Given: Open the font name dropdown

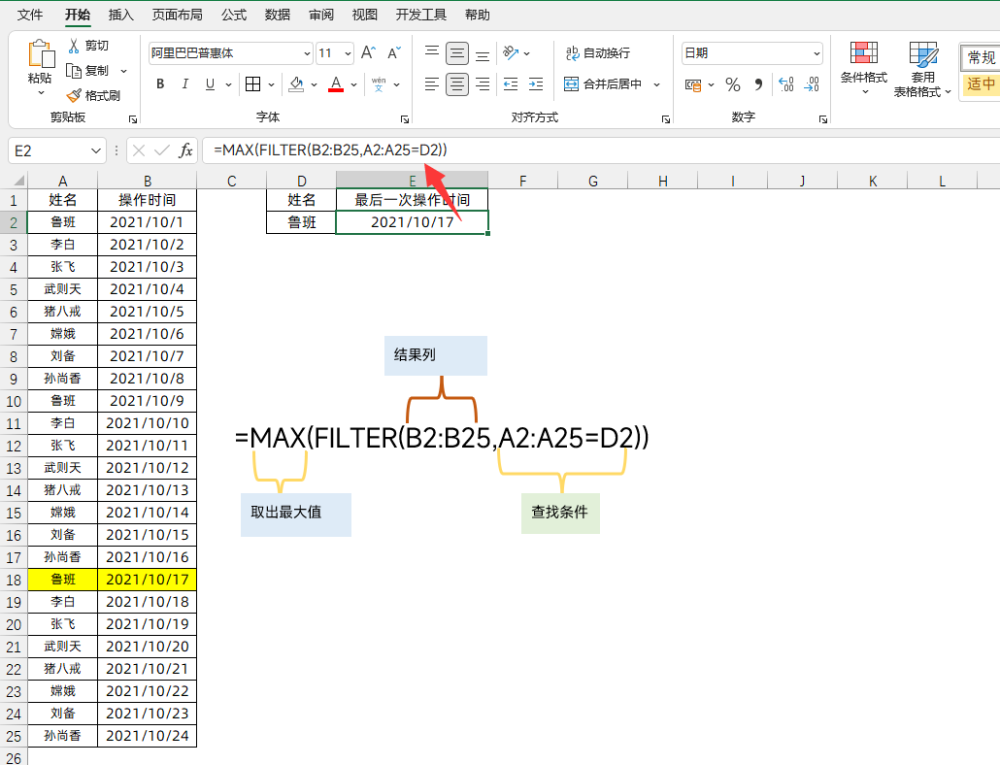Looking at the screenshot, I should tap(307, 54).
